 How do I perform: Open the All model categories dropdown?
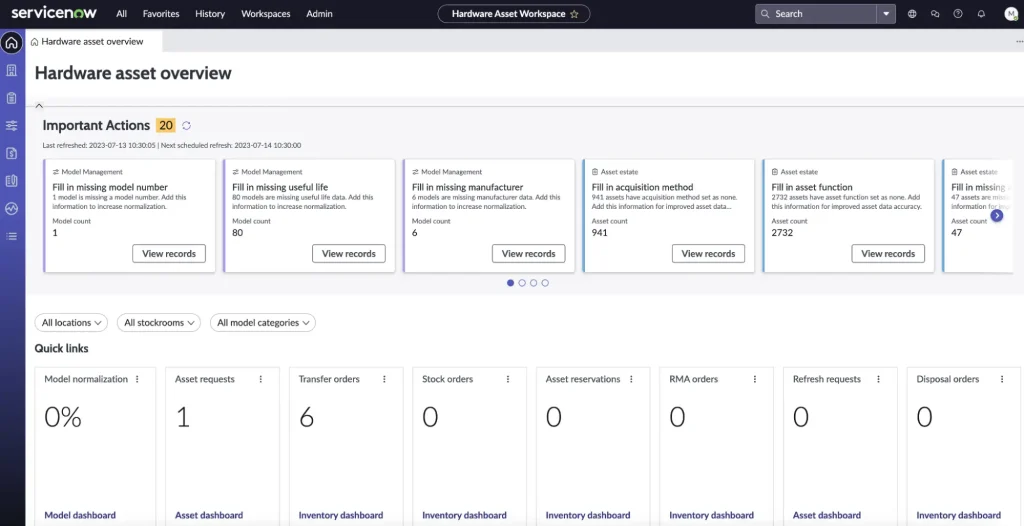(263, 323)
